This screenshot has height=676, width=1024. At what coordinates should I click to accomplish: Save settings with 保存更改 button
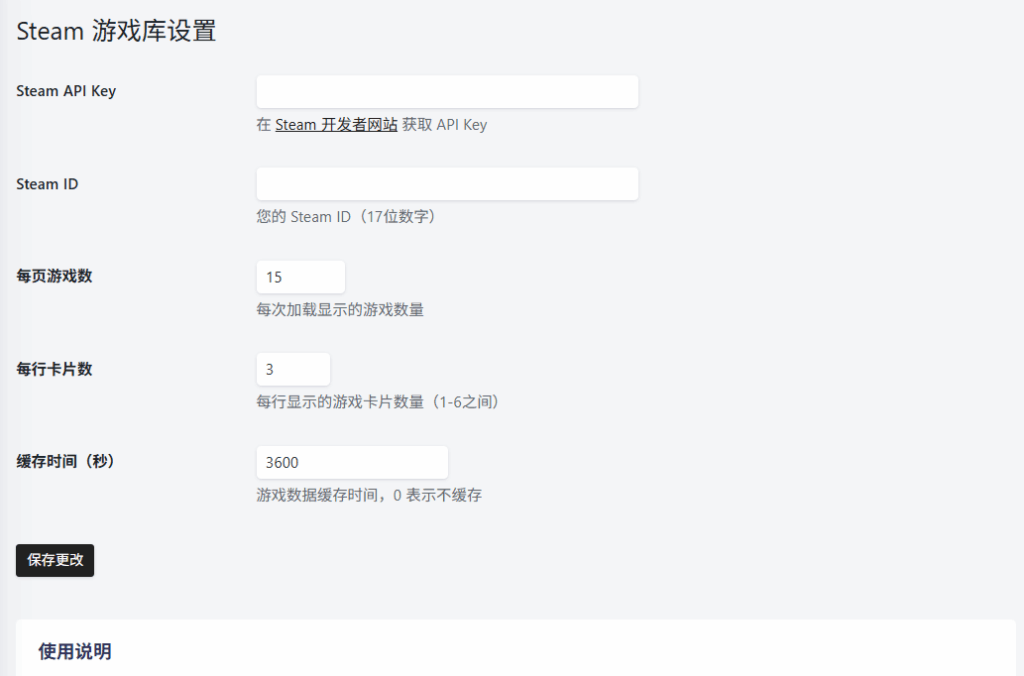(x=55, y=560)
